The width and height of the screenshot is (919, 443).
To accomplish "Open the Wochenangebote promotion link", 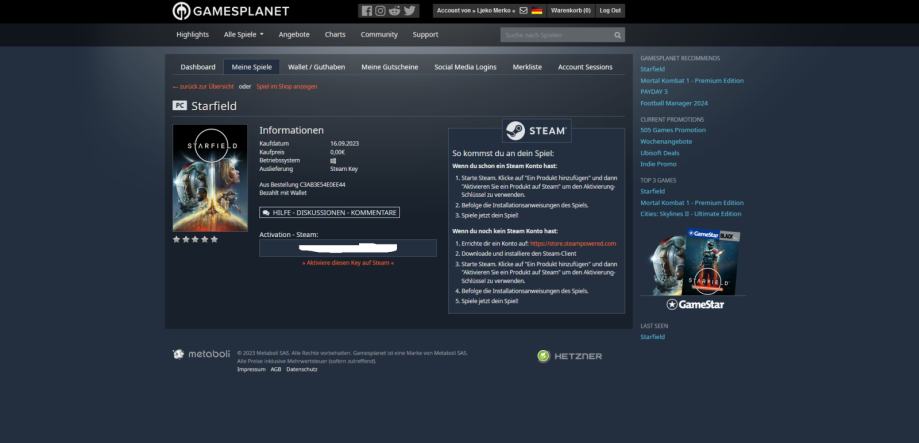I will click(666, 142).
